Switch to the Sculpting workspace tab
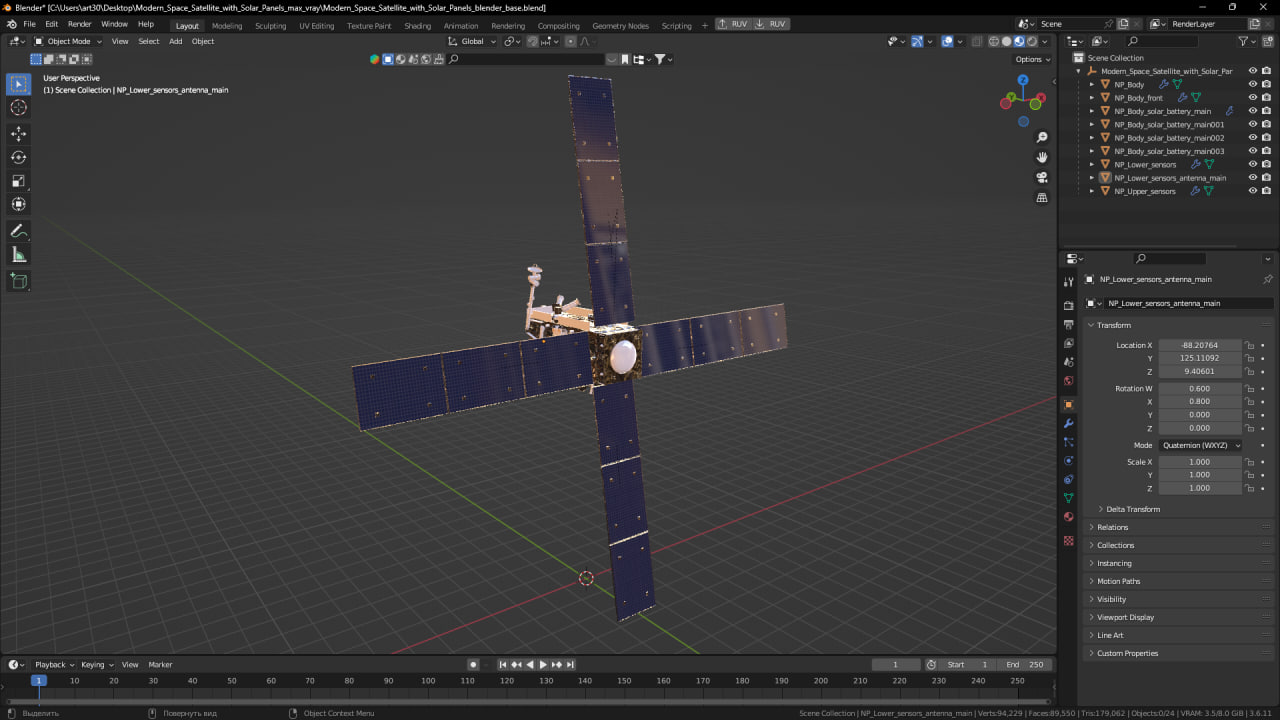The height and width of the screenshot is (720, 1280). click(270, 25)
